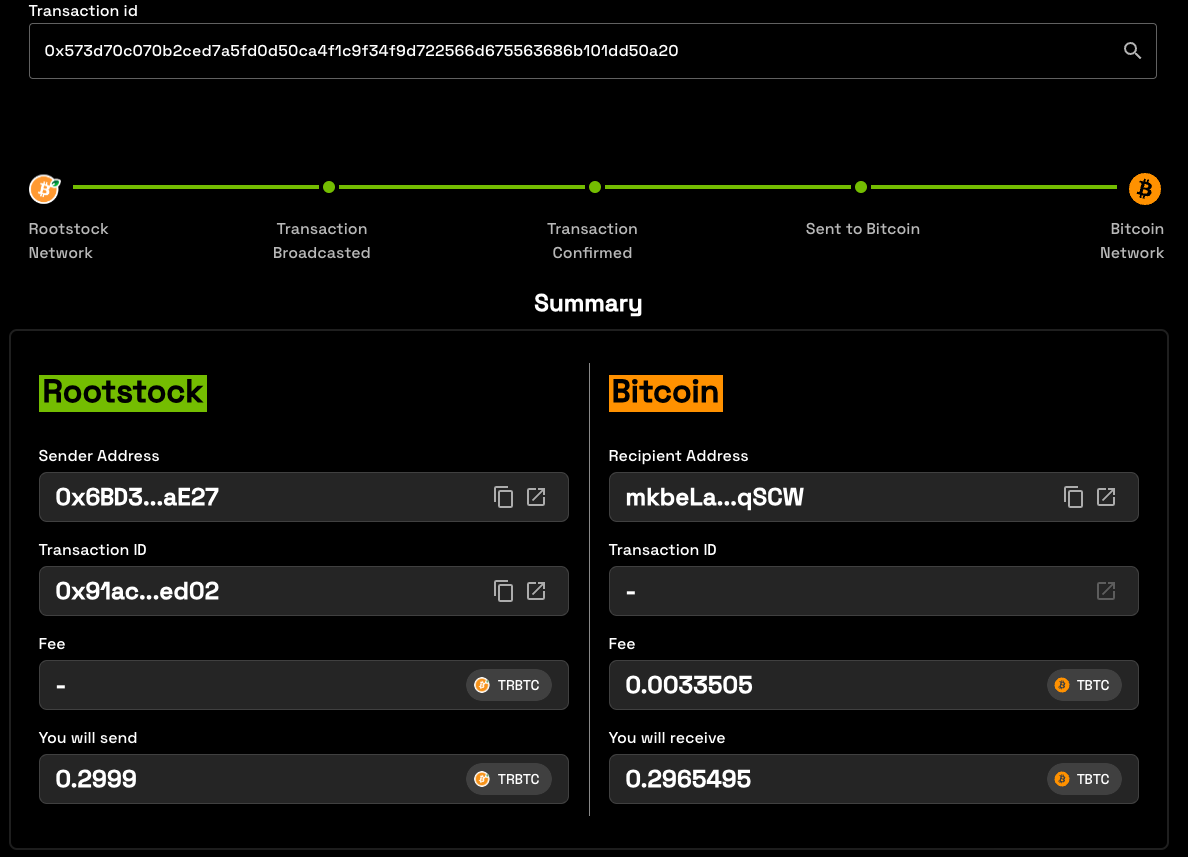Click the TRBTC badge on the Fee field
Viewport: 1188px width, 857px height.
pyautogui.click(x=508, y=685)
